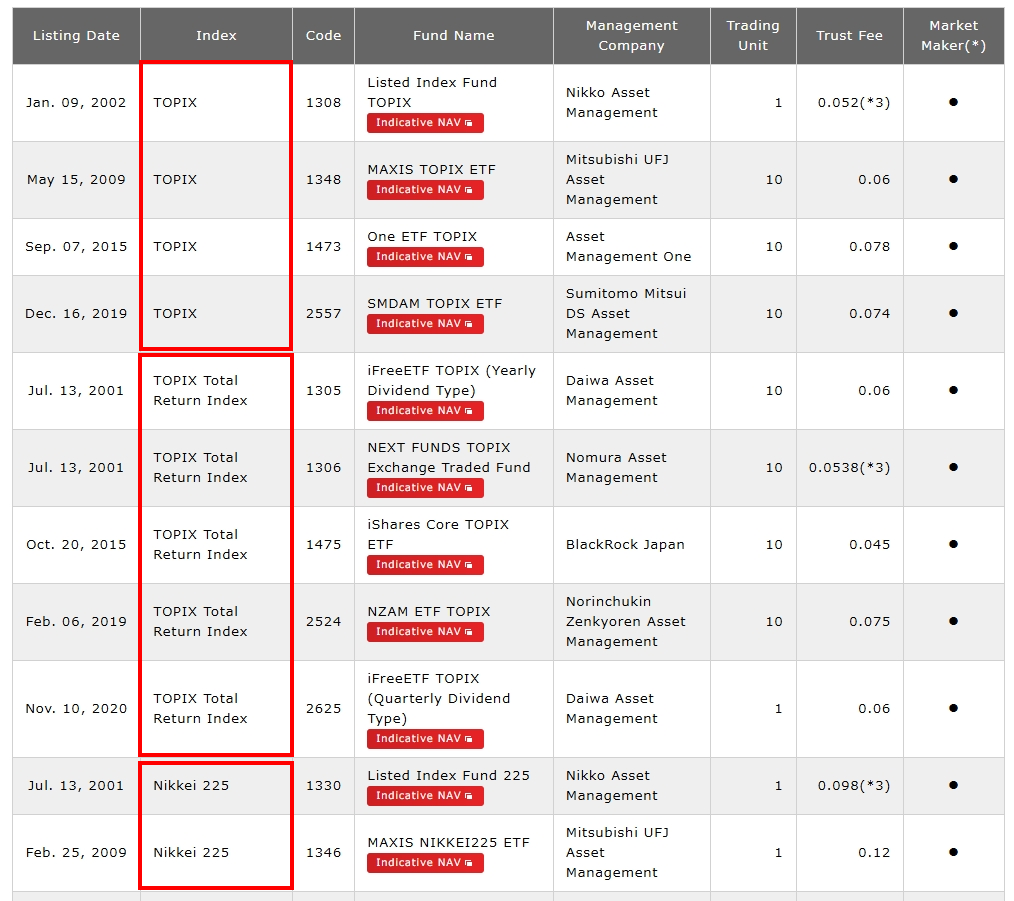1014x901 pixels.
Task: Click listing date Oct. 20, 2015
Action: coord(76,545)
